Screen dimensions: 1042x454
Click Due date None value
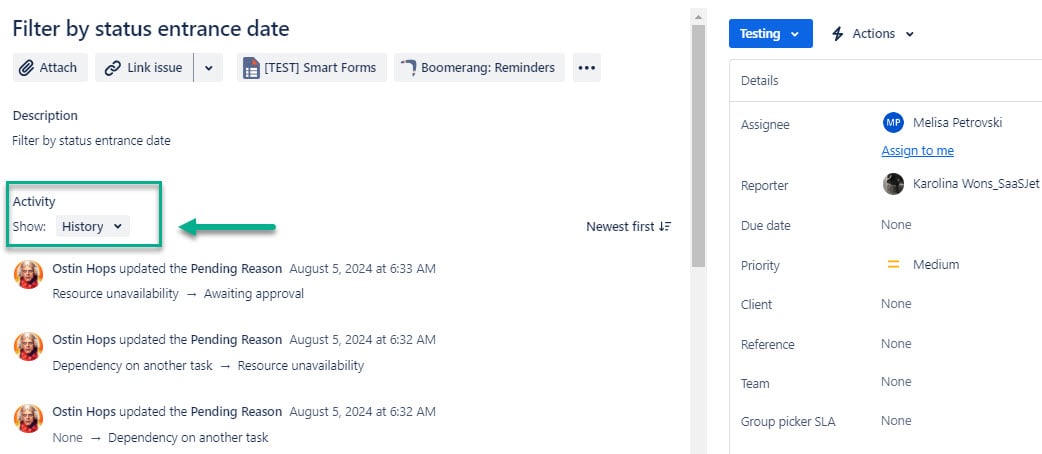(896, 225)
